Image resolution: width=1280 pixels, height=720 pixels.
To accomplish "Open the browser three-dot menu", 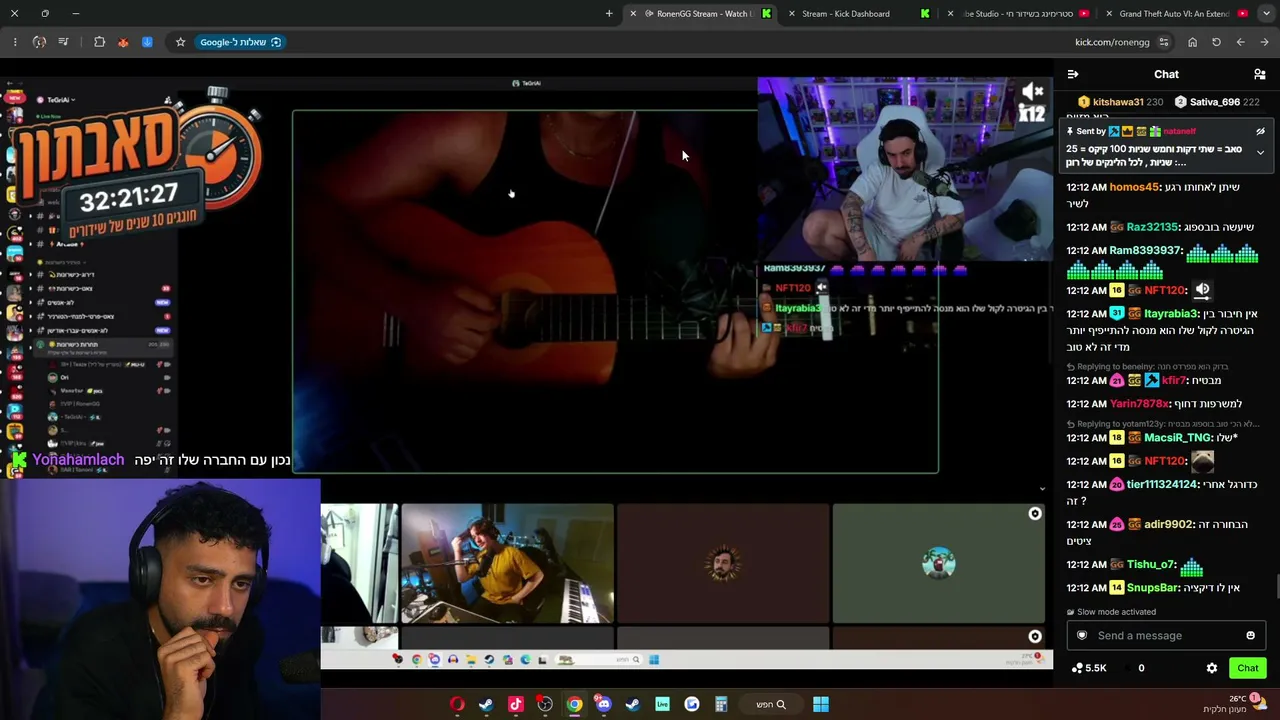I will (15, 42).
